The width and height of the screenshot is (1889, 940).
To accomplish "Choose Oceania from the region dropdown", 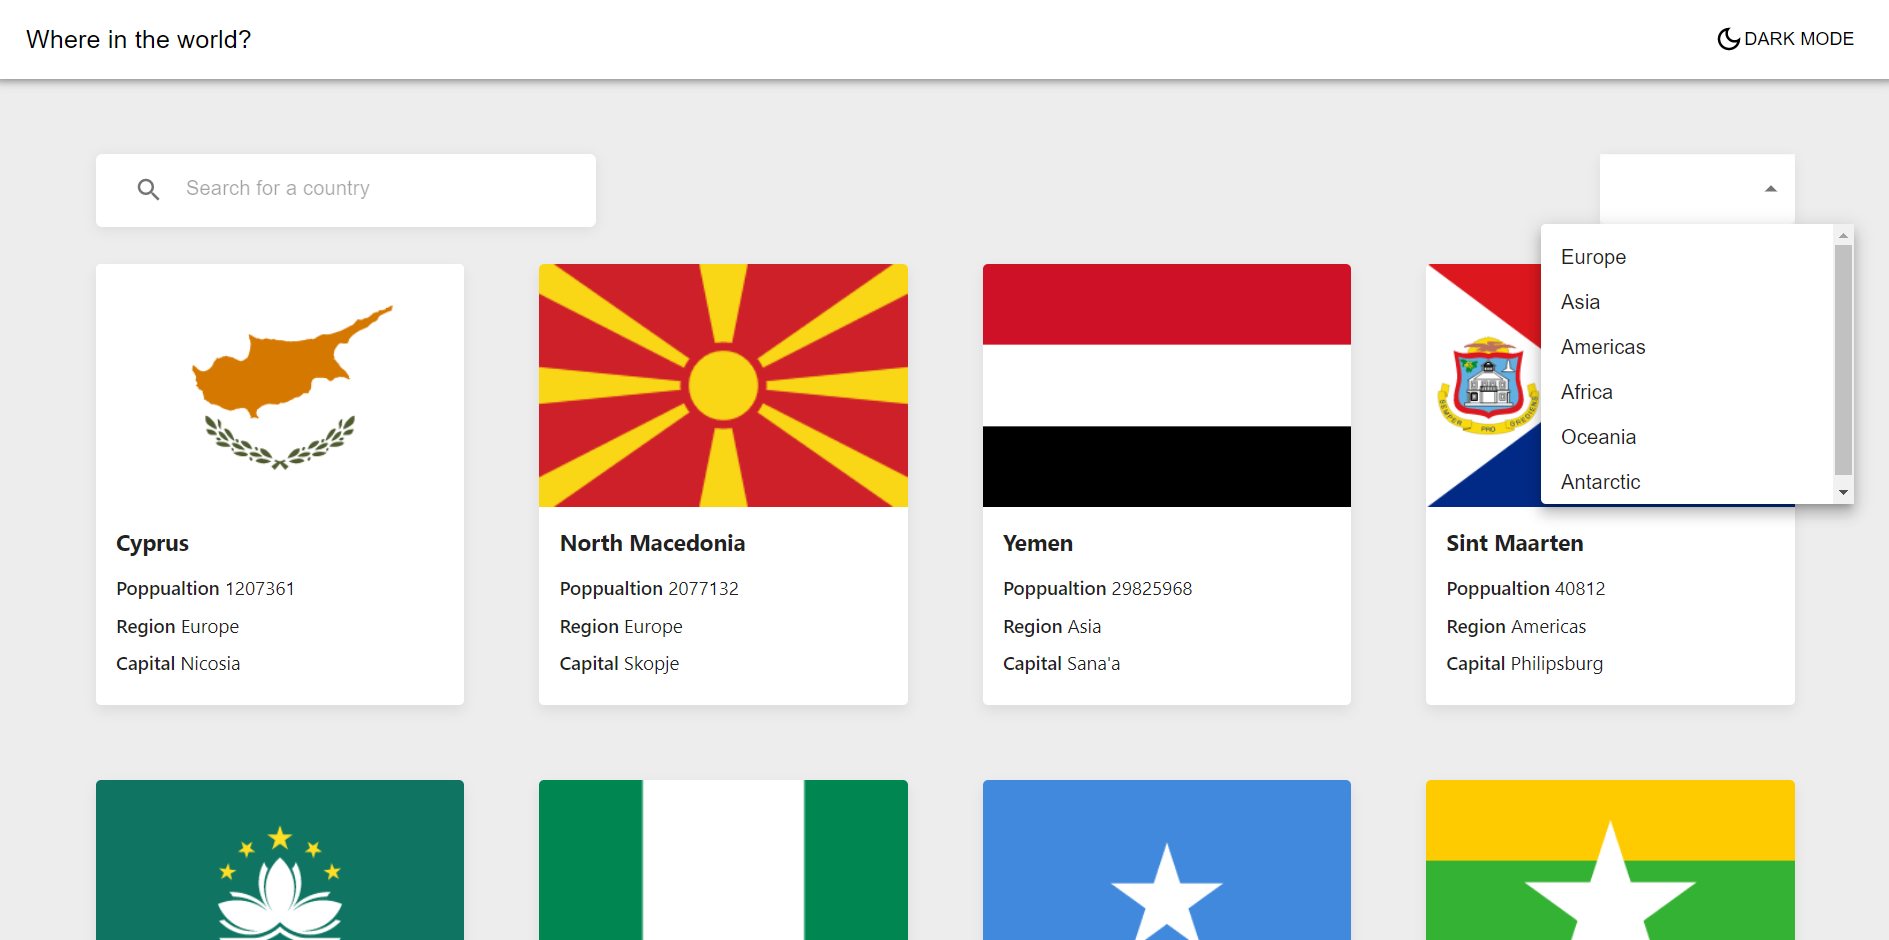I will coord(1598,437).
